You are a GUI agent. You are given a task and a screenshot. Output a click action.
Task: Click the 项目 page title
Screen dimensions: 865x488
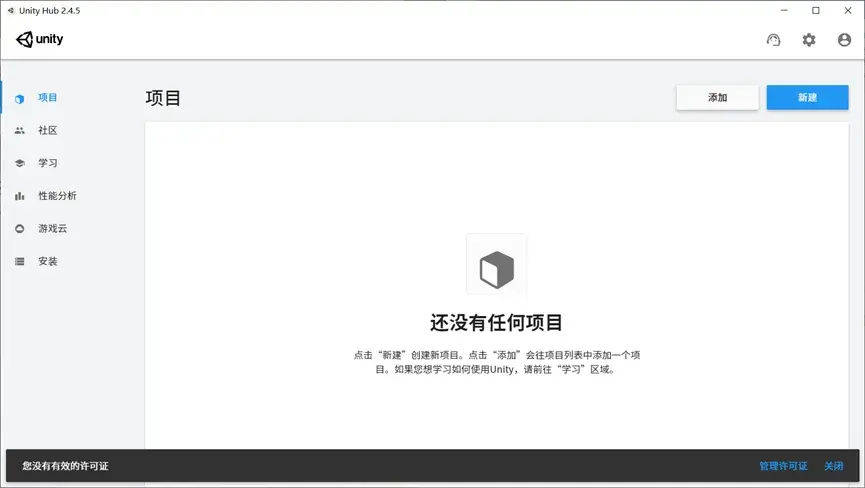163,98
